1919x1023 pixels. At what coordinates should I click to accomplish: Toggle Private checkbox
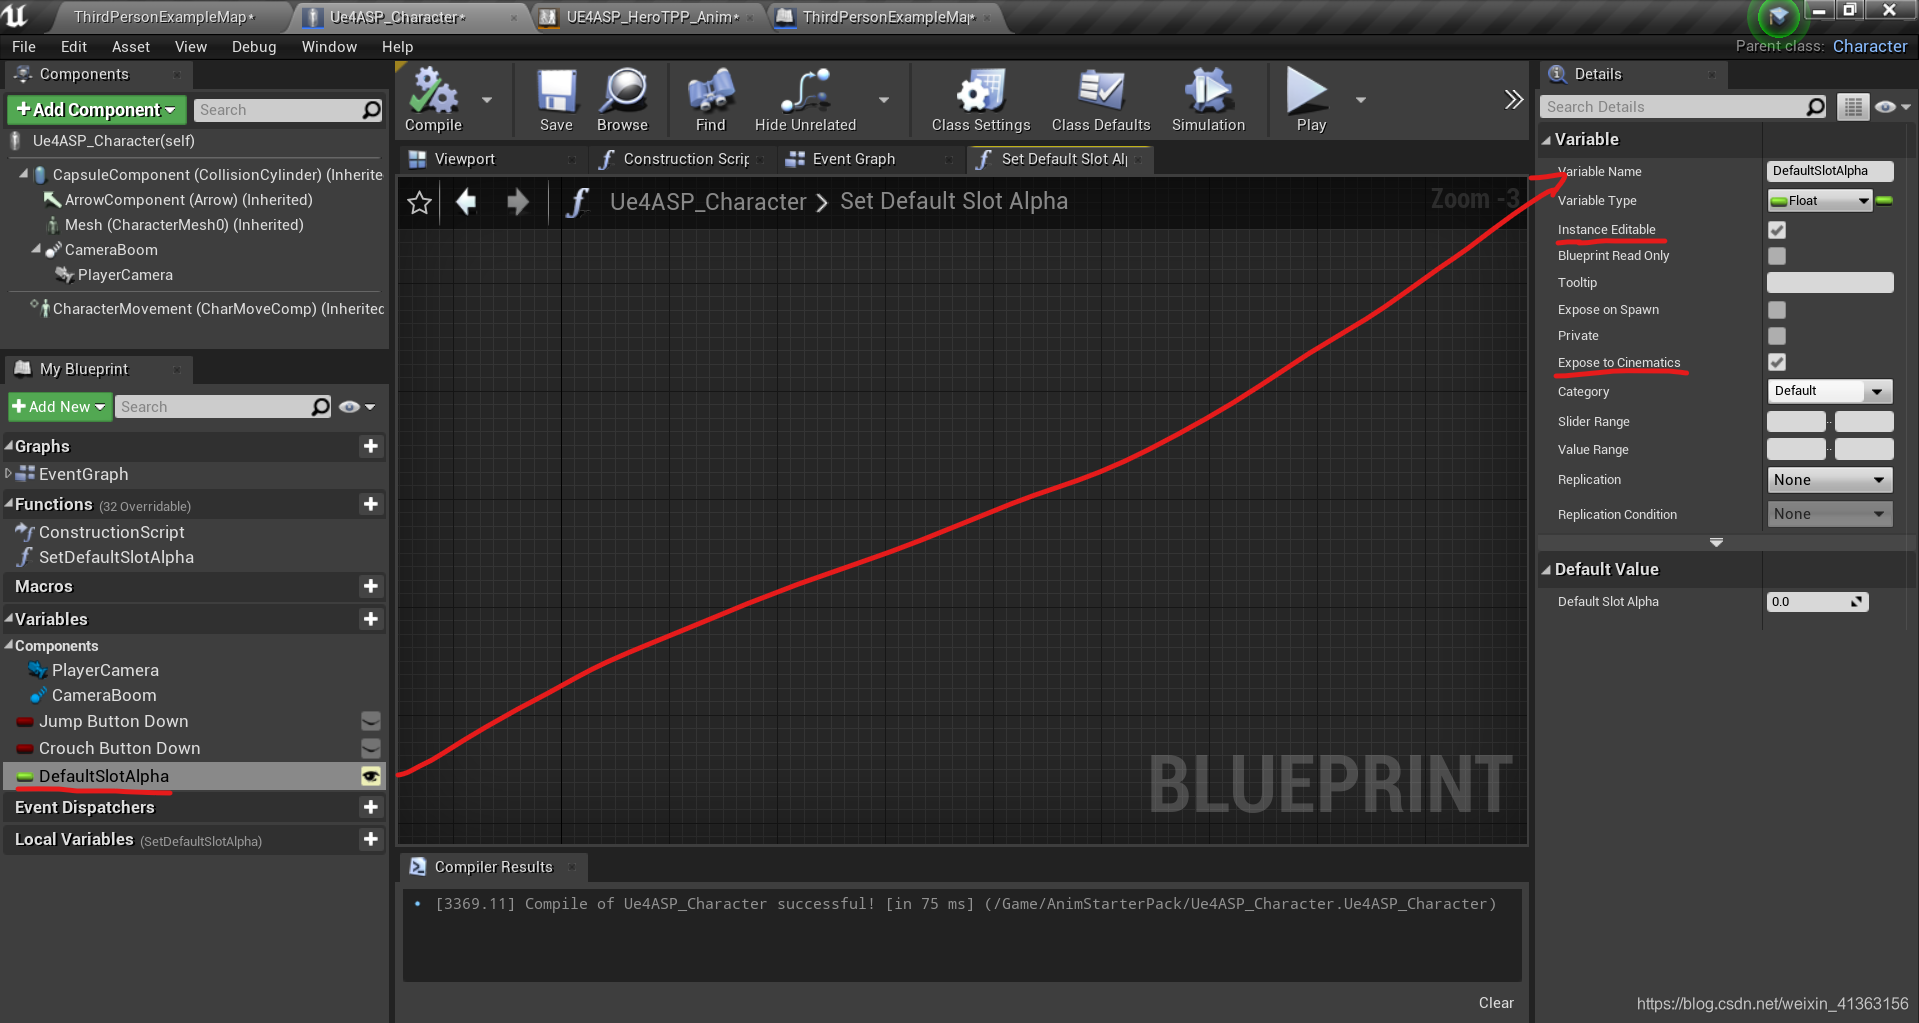pos(1777,336)
